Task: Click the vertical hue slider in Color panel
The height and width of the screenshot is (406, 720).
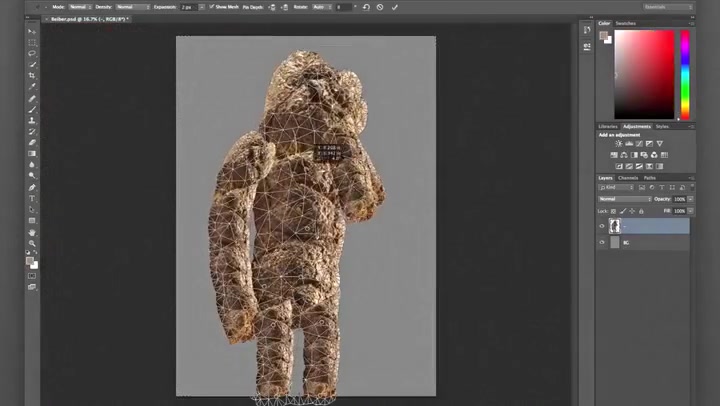Action: pyautogui.click(x=685, y=74)
